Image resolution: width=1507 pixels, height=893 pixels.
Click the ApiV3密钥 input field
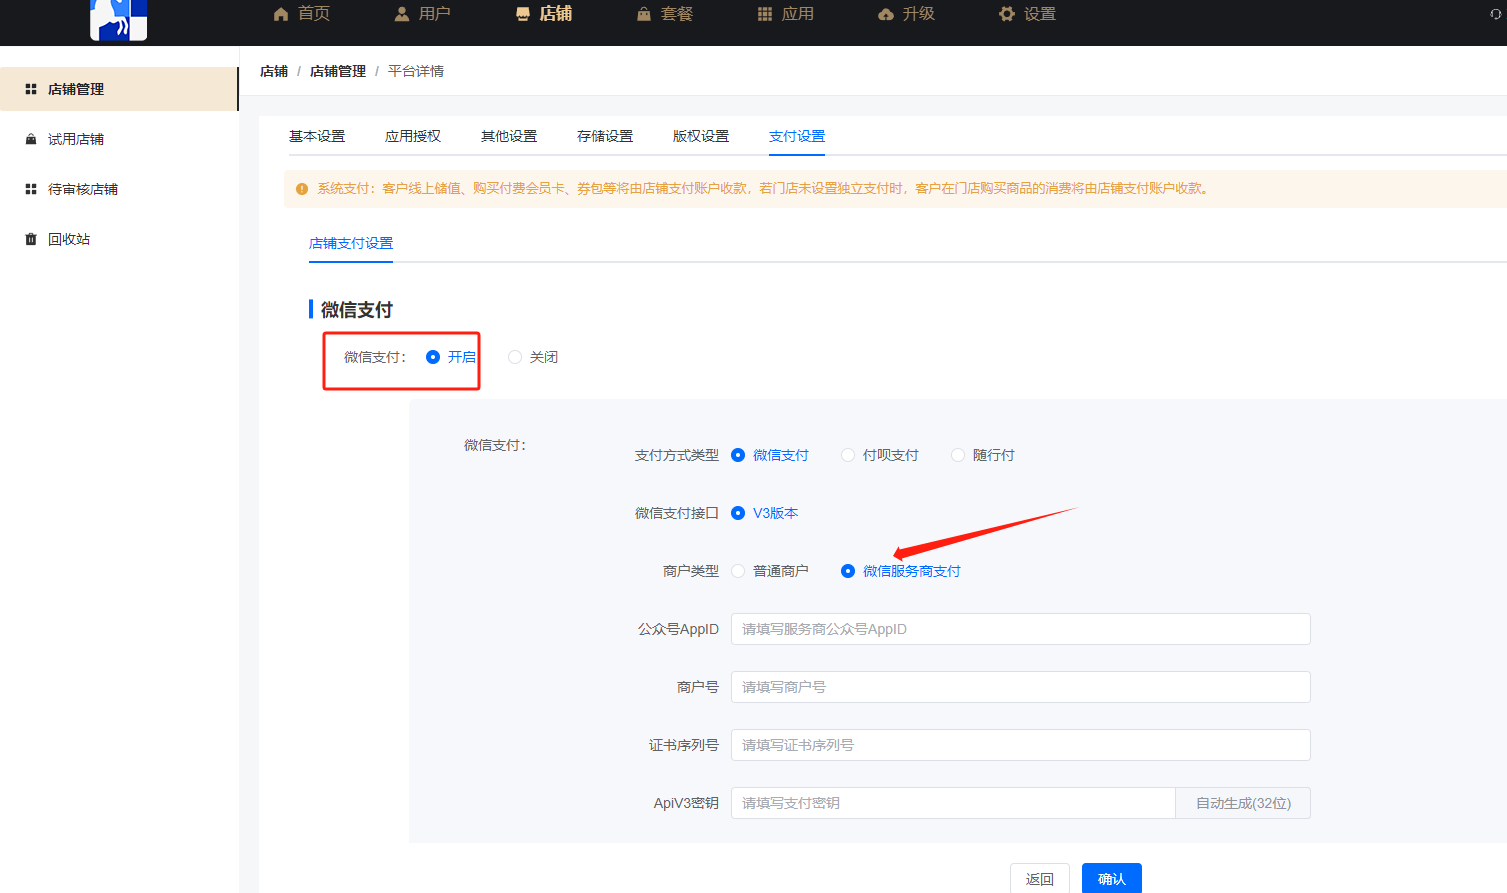pyautogui.click(x=953, y=803)
